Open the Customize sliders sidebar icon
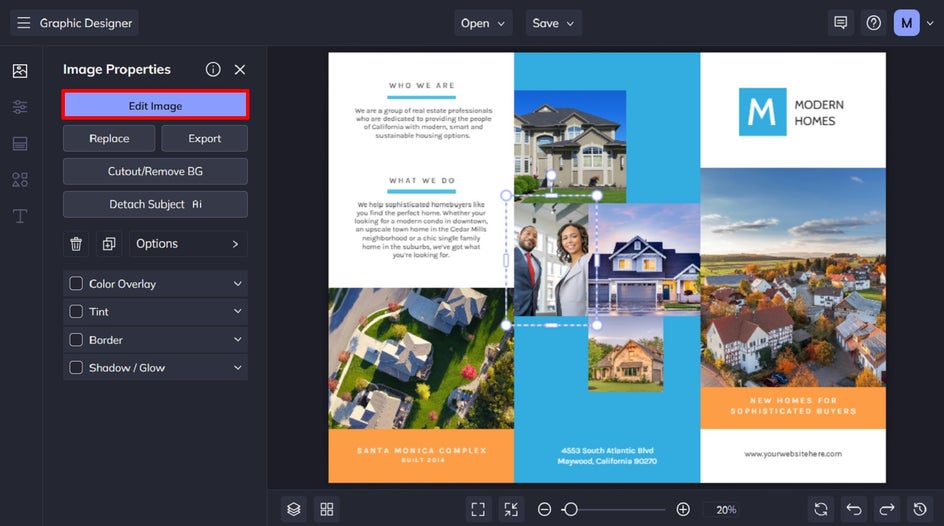Screen dimensions: 944x526 point(20,107)
